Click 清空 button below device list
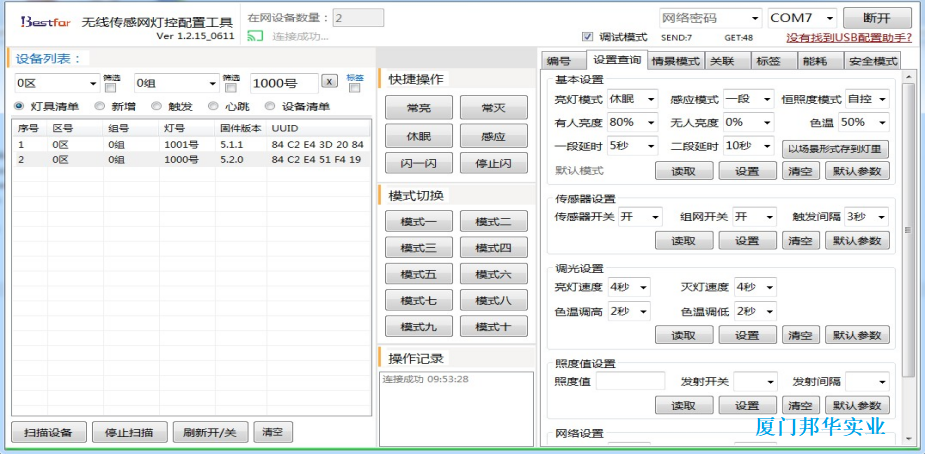This screenshot has height=454, width=926. [273, 432]
